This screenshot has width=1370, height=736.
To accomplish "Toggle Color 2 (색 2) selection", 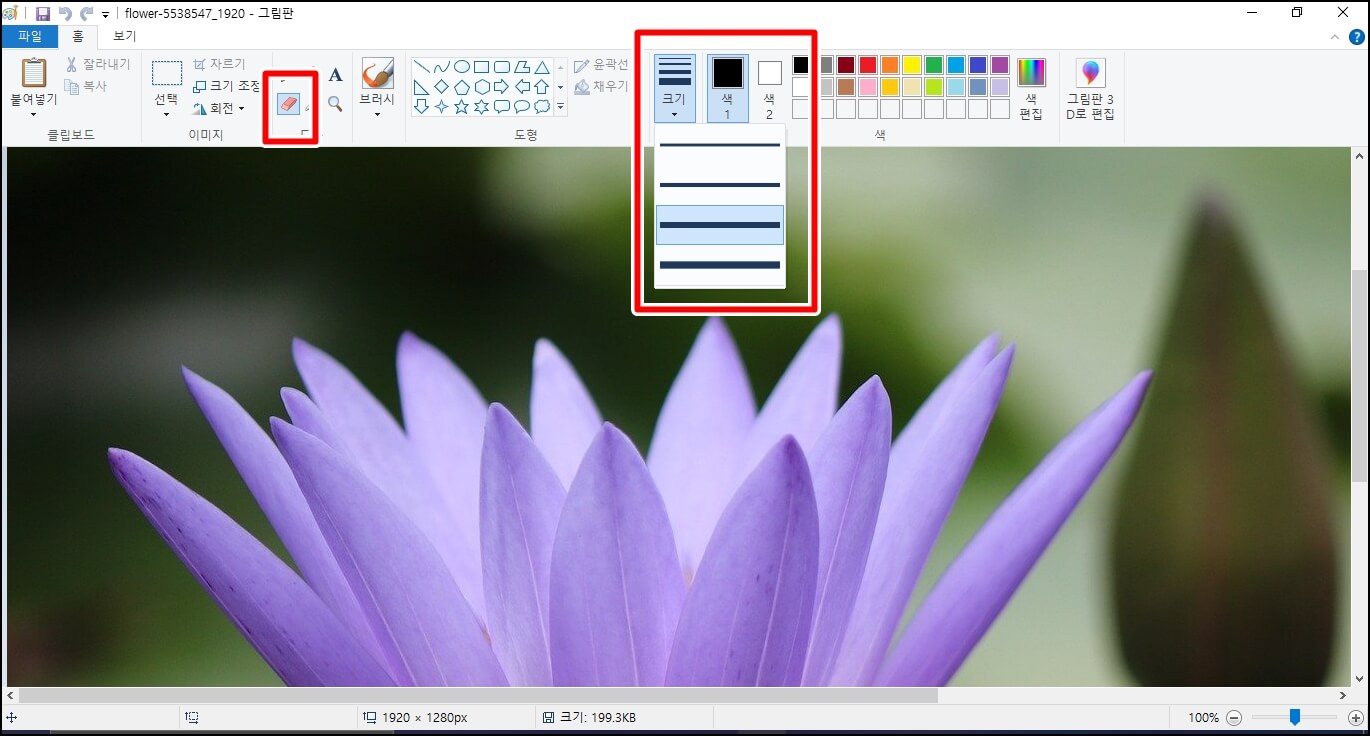I will [x=769, y=88].
